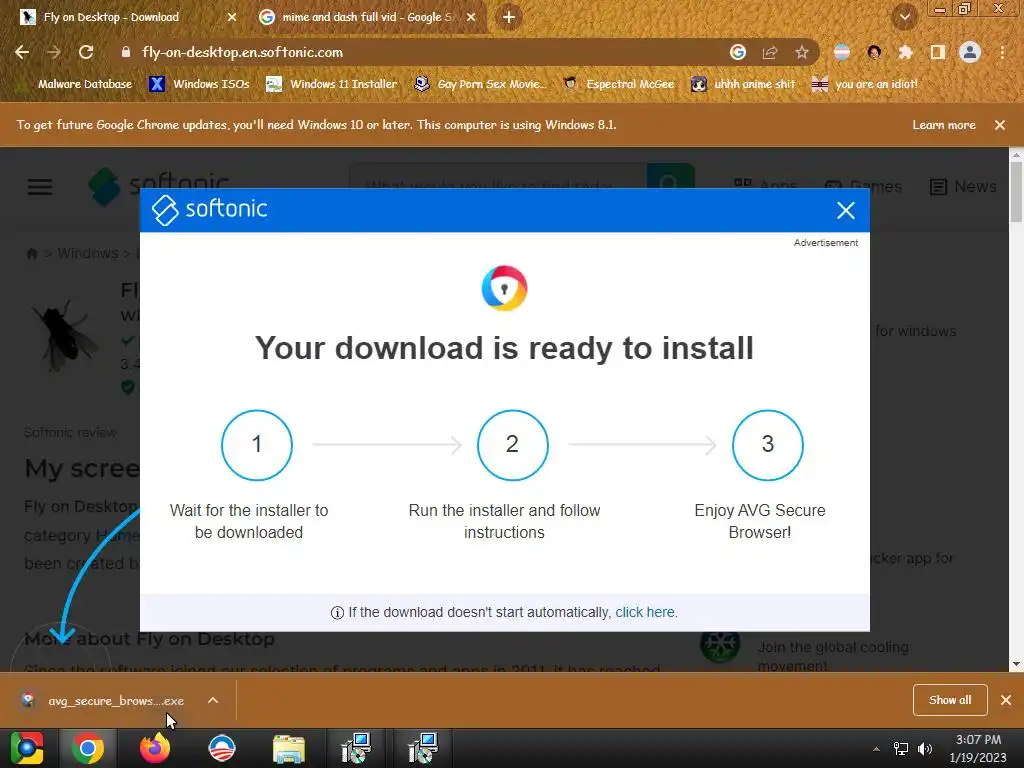Click Learn more in update banner
Screen dimensions: 1024x768
[944, 125]
